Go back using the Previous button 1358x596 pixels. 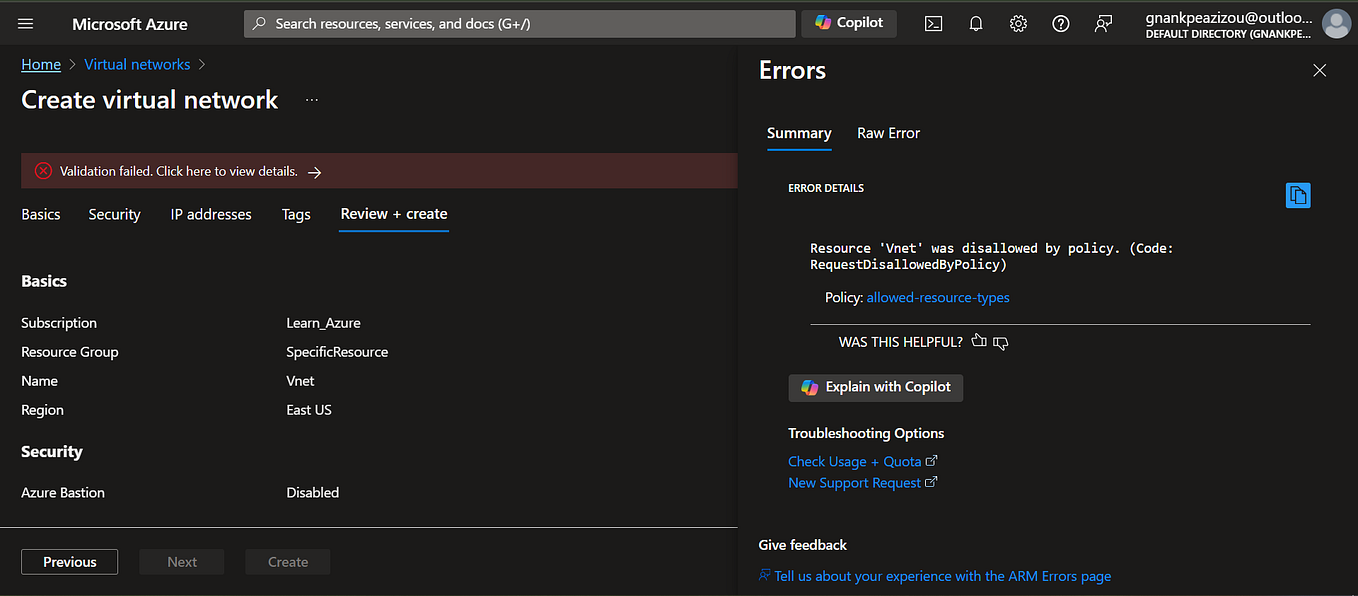(69, 561)
